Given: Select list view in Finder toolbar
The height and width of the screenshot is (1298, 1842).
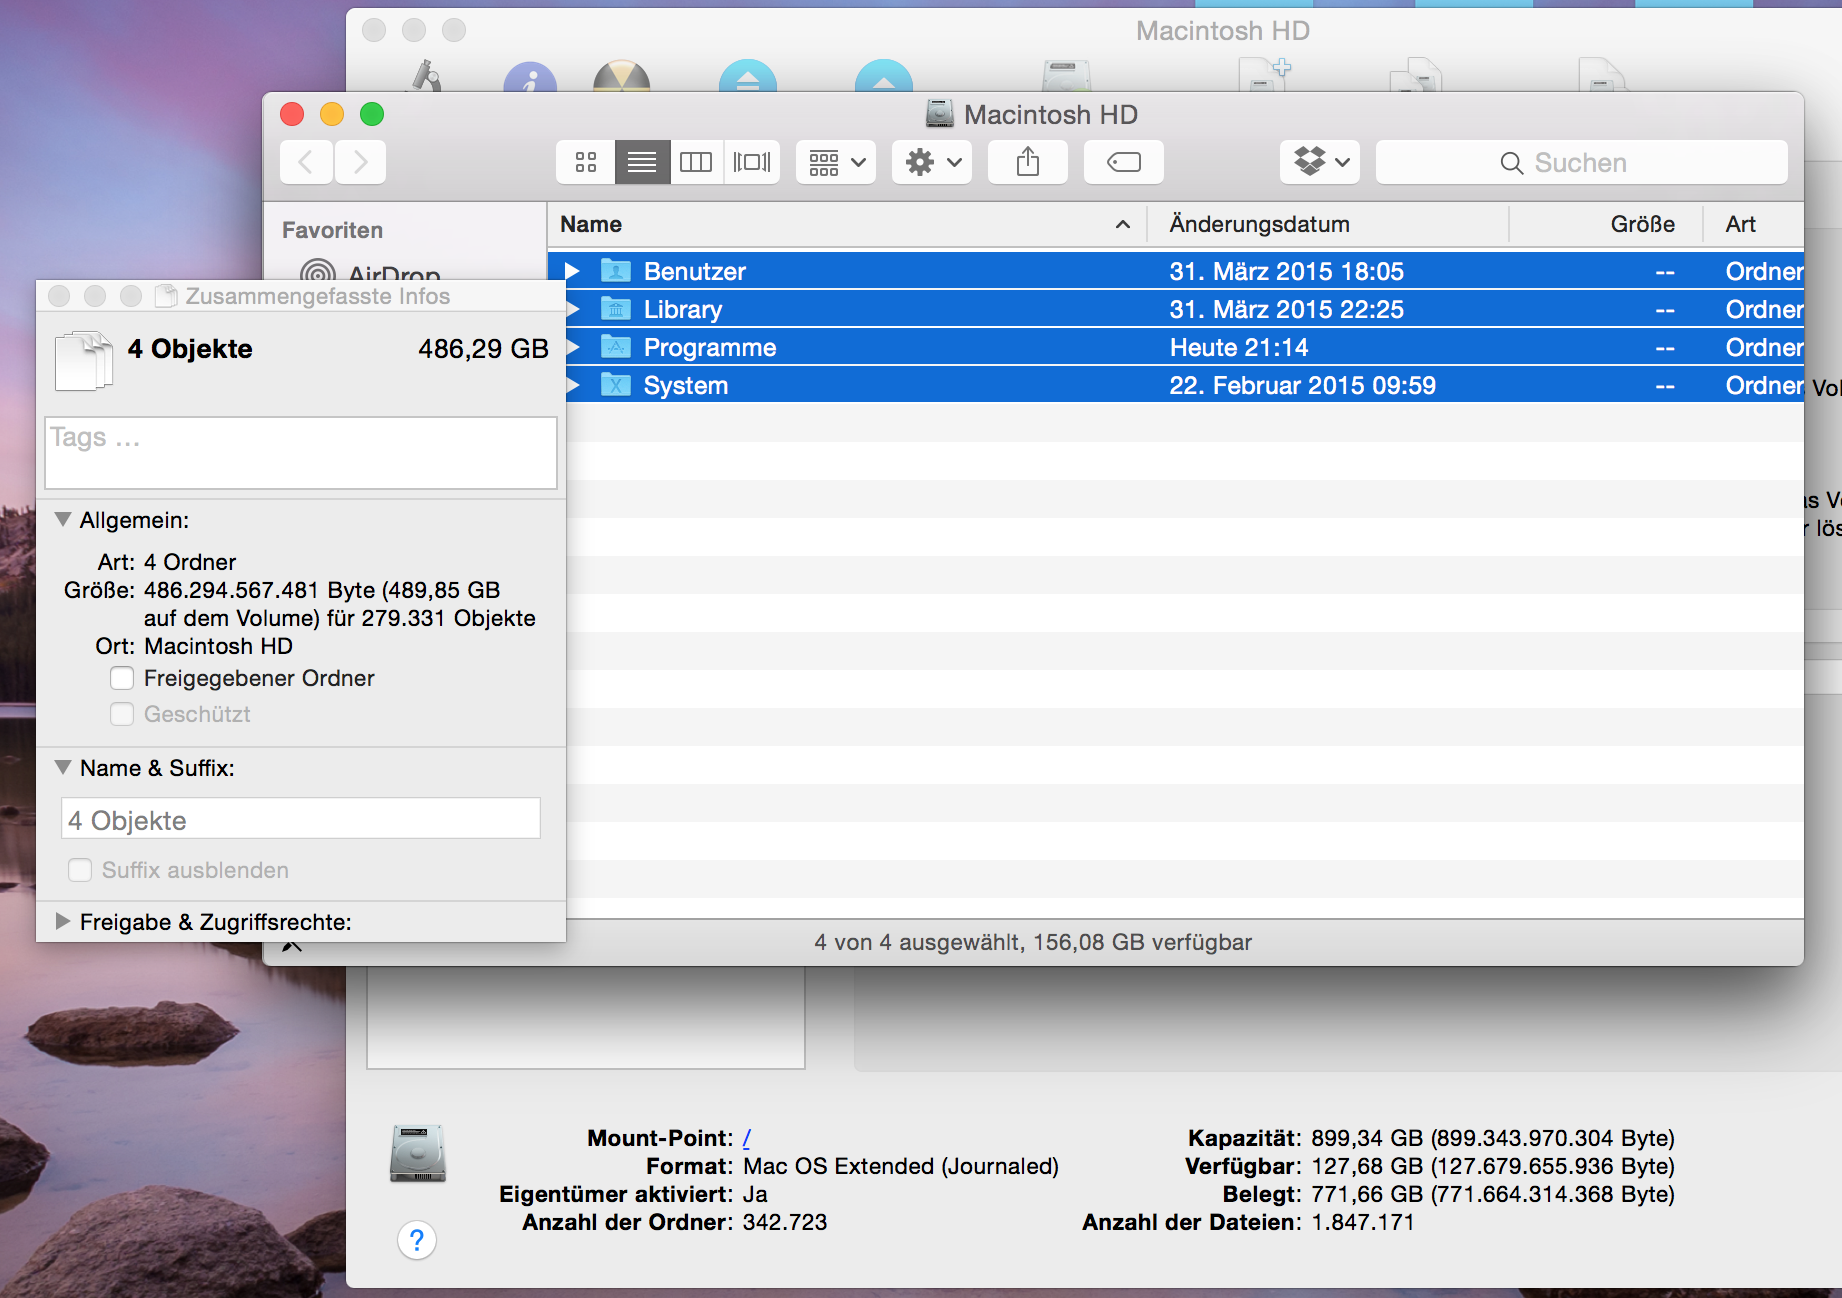Looking at the screenshot, I should (x=641, y=162).
